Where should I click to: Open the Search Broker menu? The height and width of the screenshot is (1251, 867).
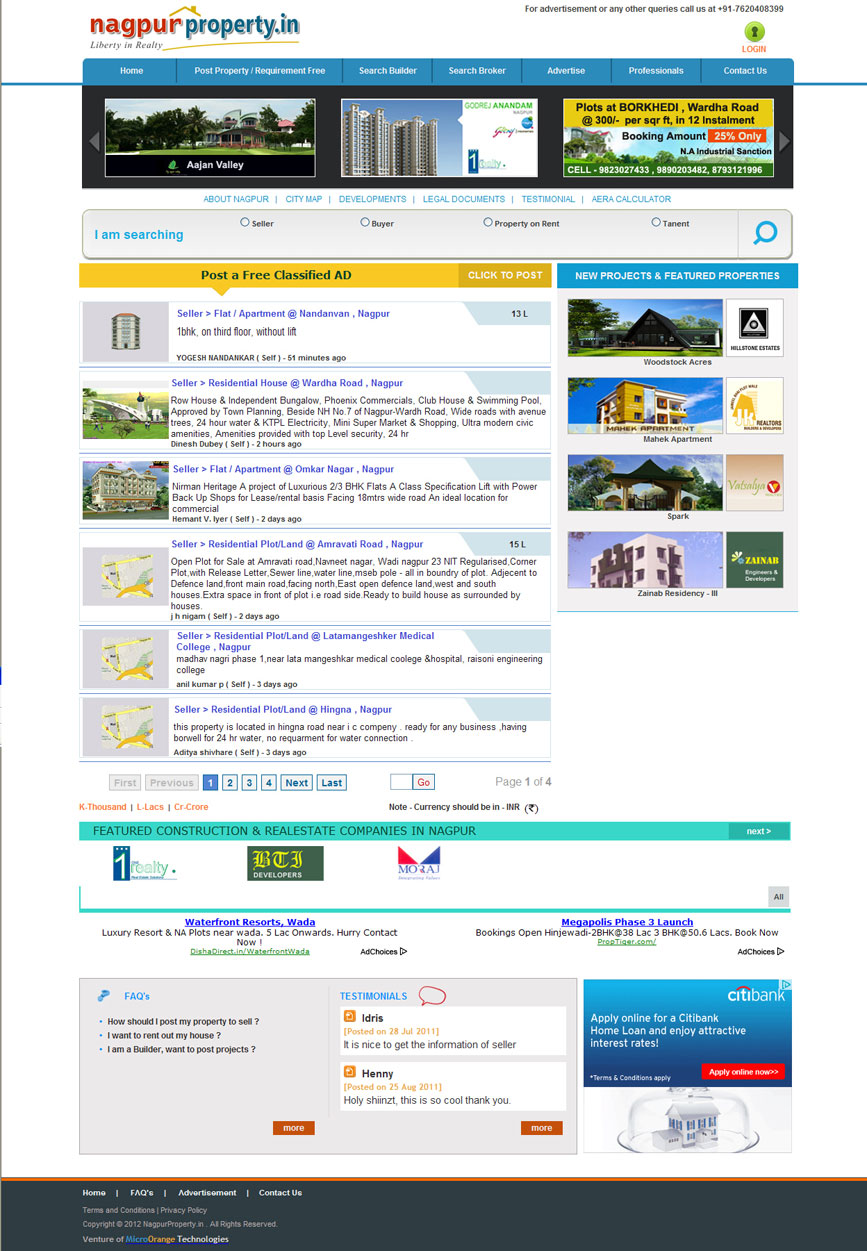click(x=477, y=71)
